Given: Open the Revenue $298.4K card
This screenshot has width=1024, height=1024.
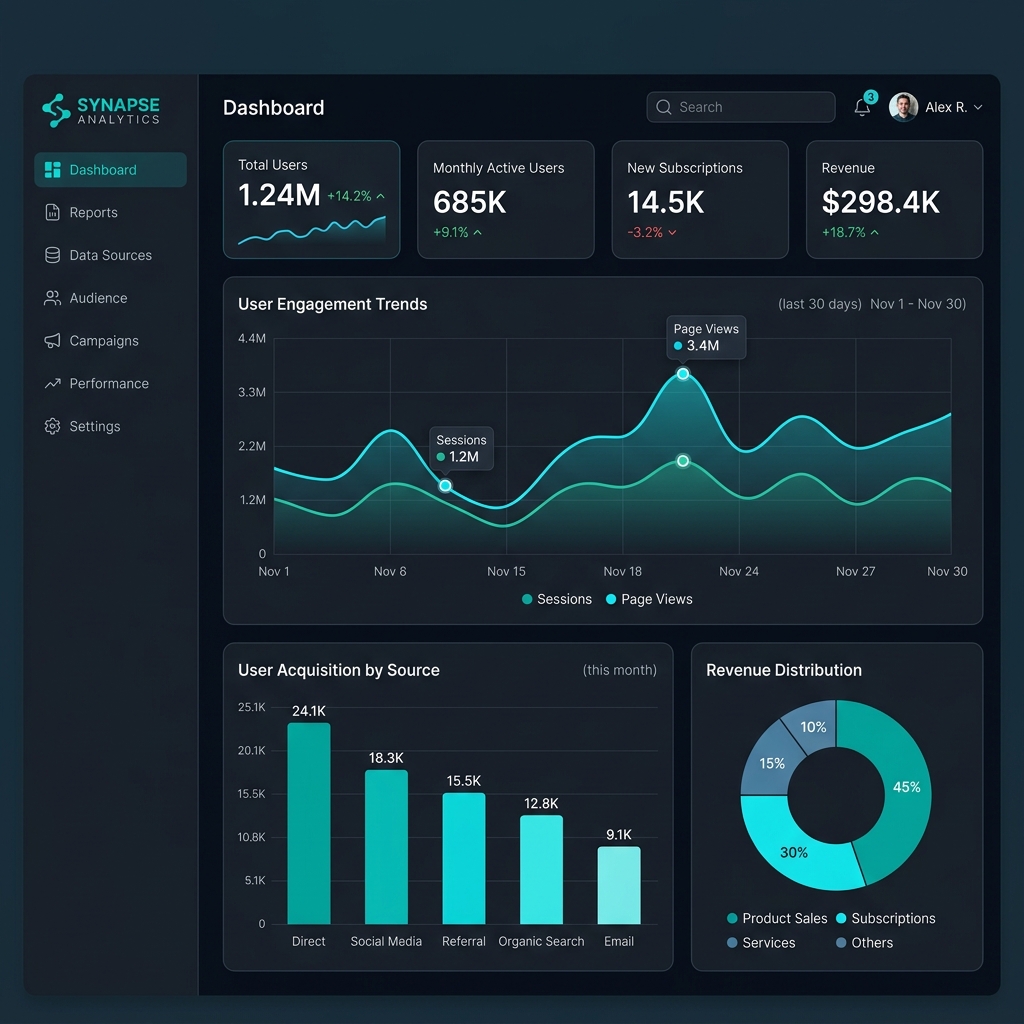Looking at the screenshot, I should [x=894, y=199].
